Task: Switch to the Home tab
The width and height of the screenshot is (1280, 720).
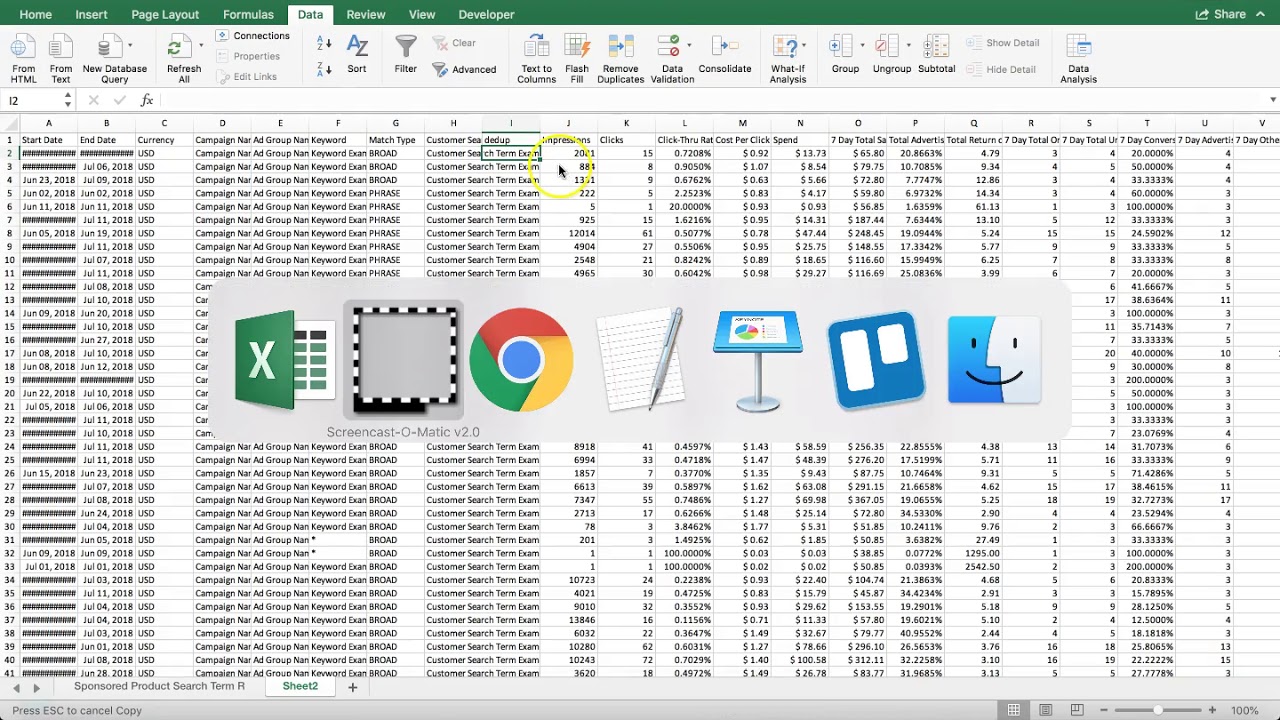Action: click(x=36, y=14)
